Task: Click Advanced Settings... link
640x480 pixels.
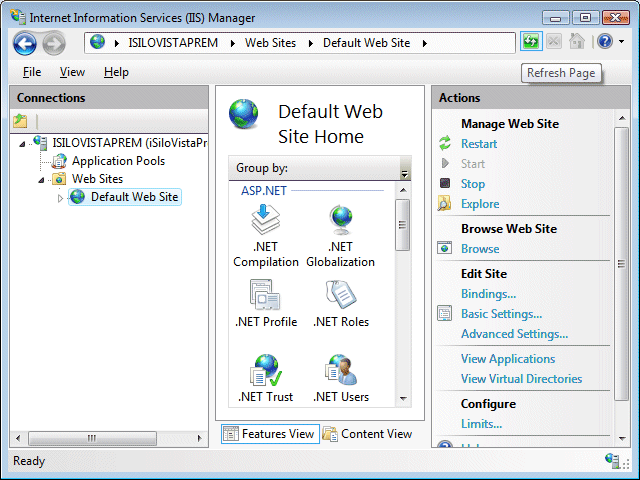Action: click(x=514, y=334)
